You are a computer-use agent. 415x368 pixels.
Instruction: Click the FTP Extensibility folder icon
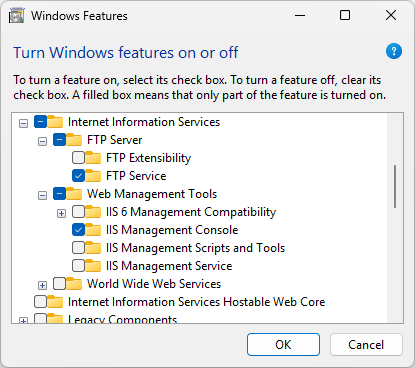93,158
